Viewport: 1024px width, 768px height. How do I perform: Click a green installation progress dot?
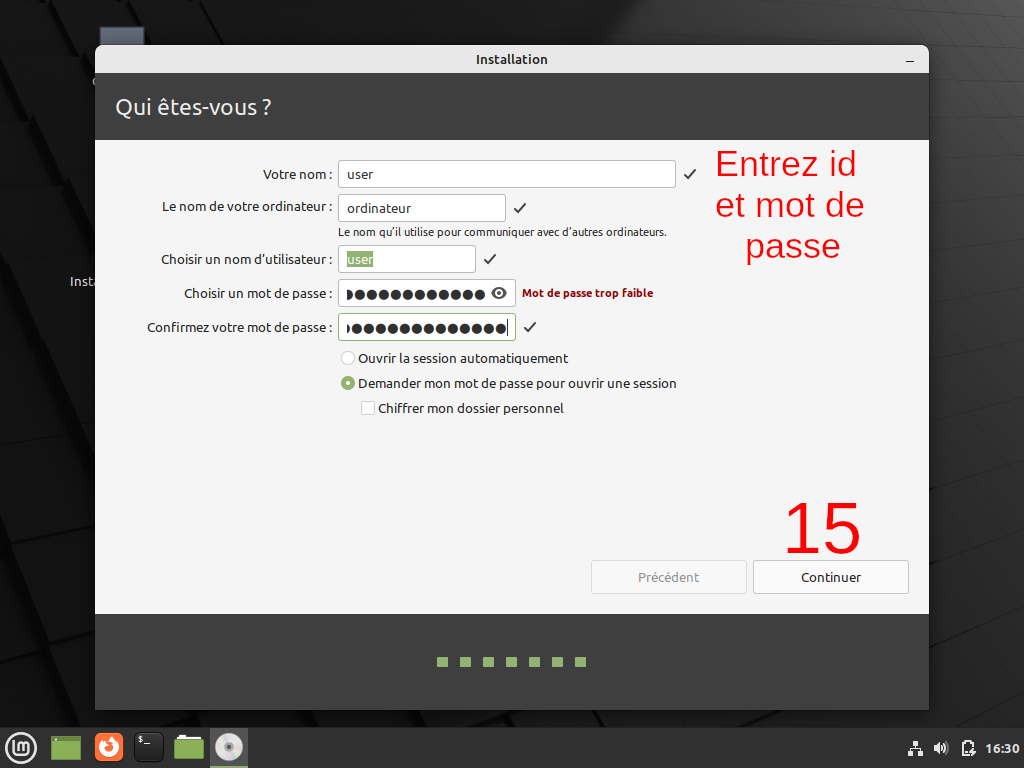click(442, 661)
